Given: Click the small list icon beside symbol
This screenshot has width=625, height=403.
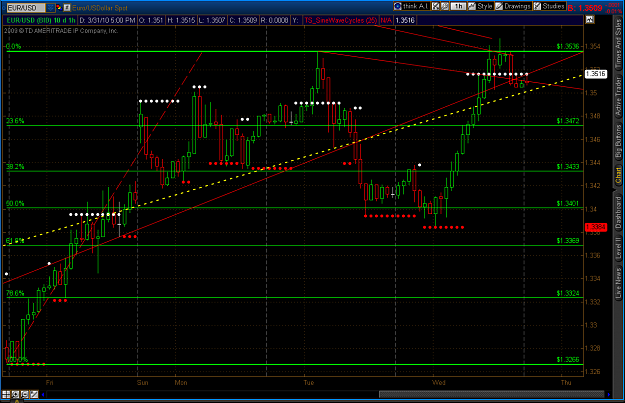Looking at the screenshot, I should tap(67, 8).
